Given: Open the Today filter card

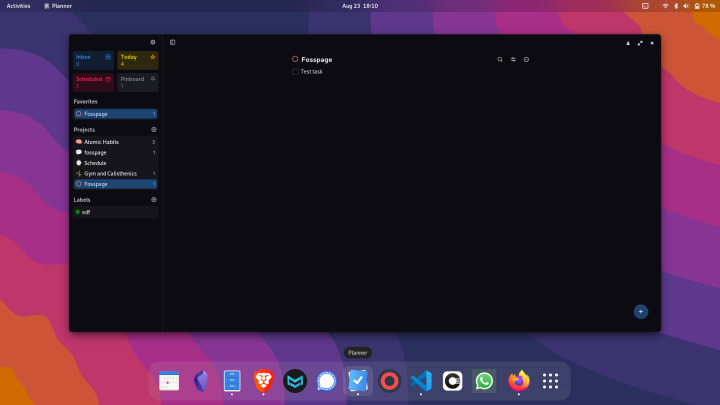Looking at the screenshot, I should (137, 60).
